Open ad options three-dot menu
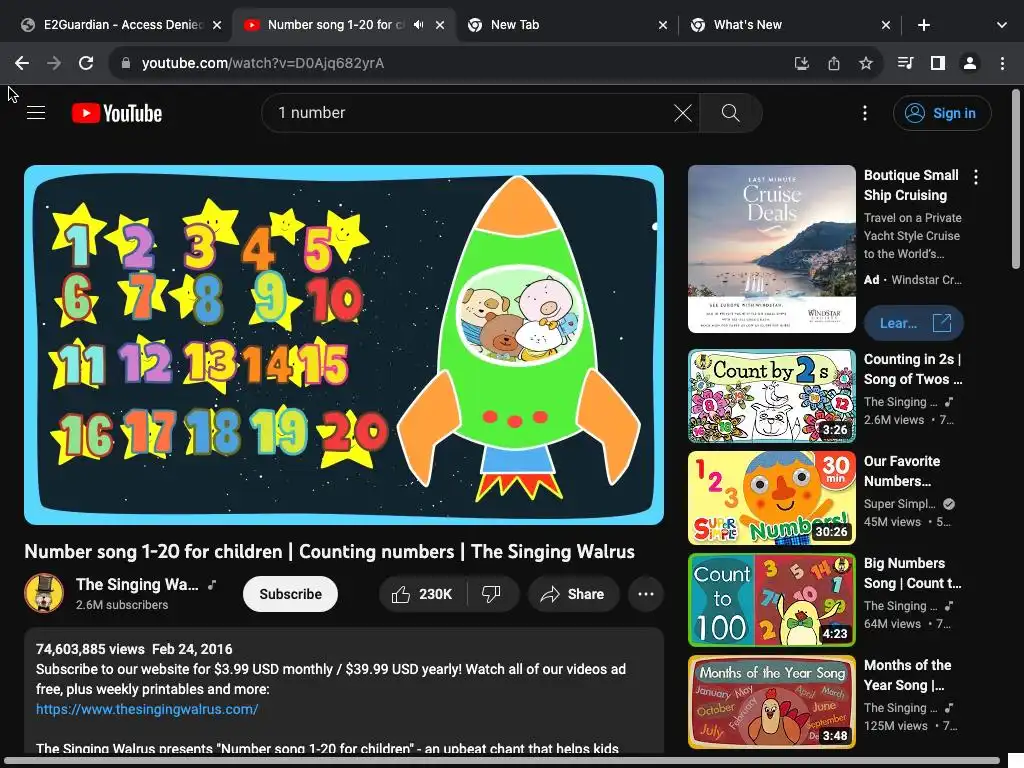Viewport: 1024px width, 768px height. [x=976, y=177]
